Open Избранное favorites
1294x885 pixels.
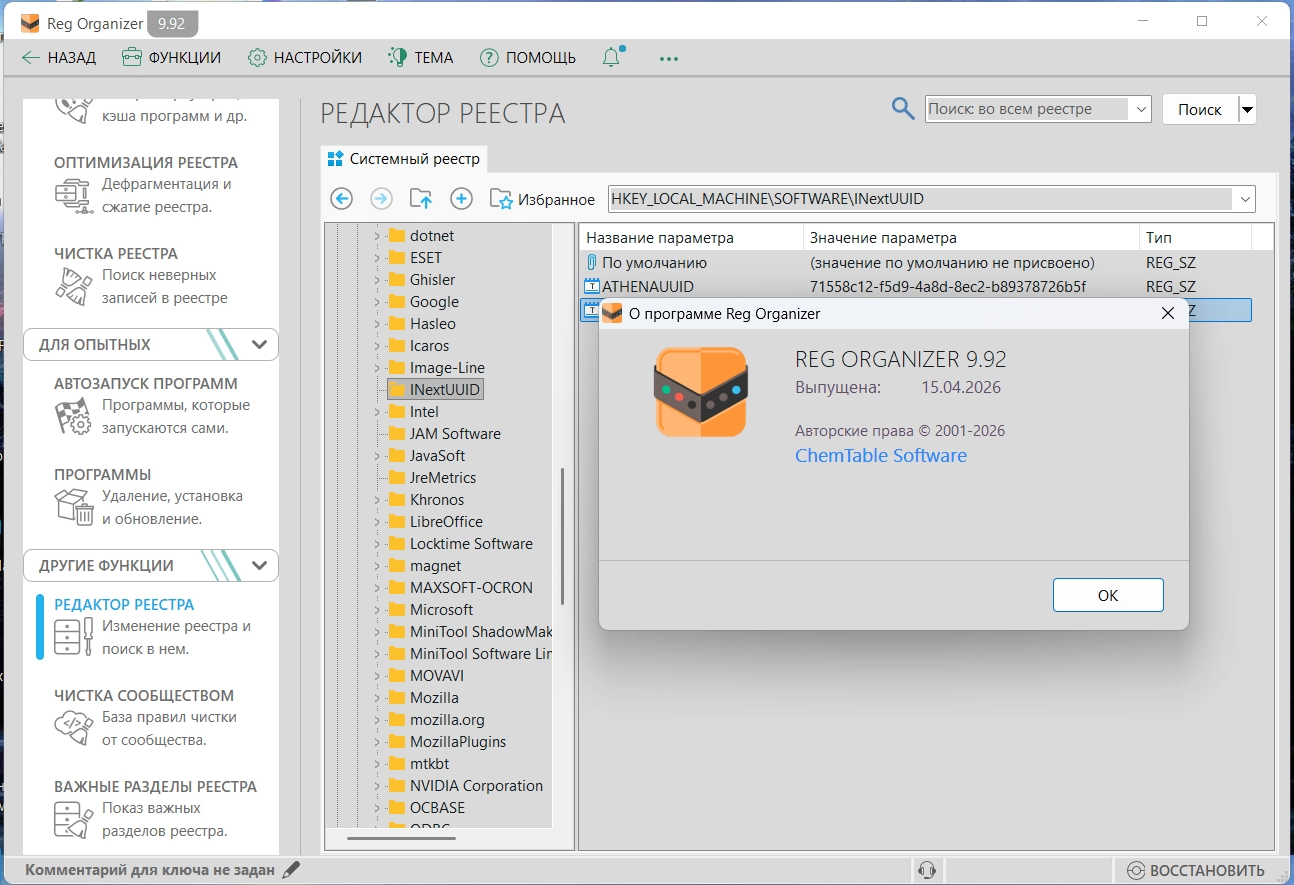542,199
